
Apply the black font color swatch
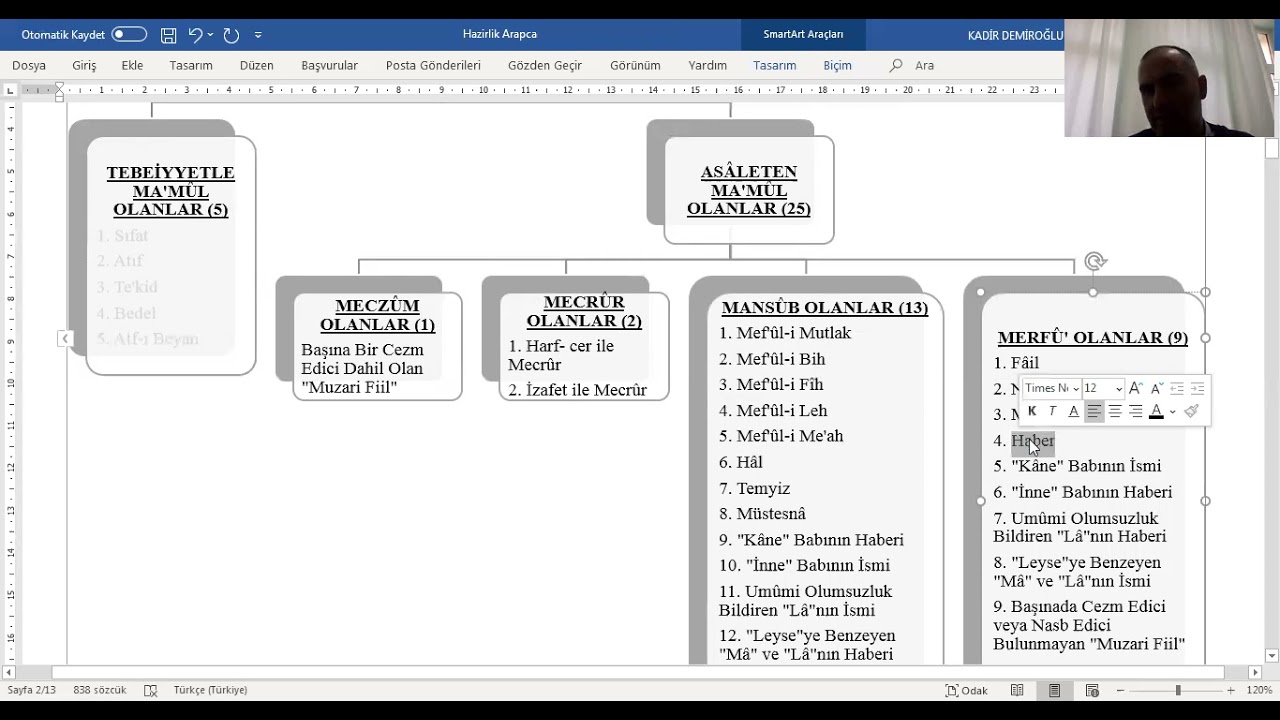click(1156, 411)
